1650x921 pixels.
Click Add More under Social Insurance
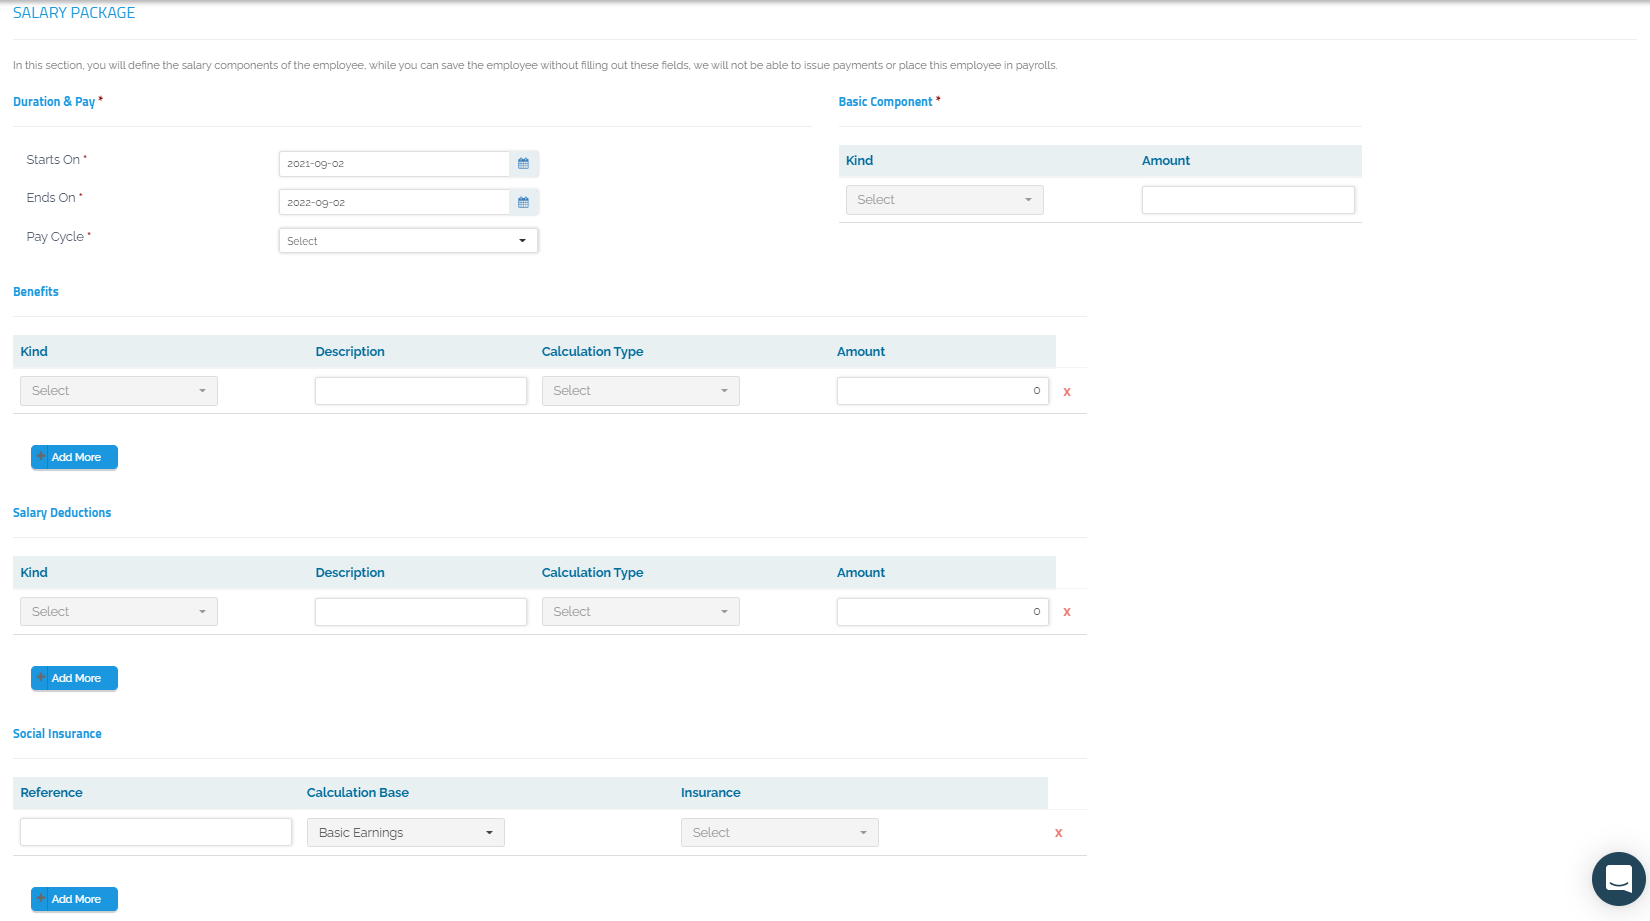[75, 899]
